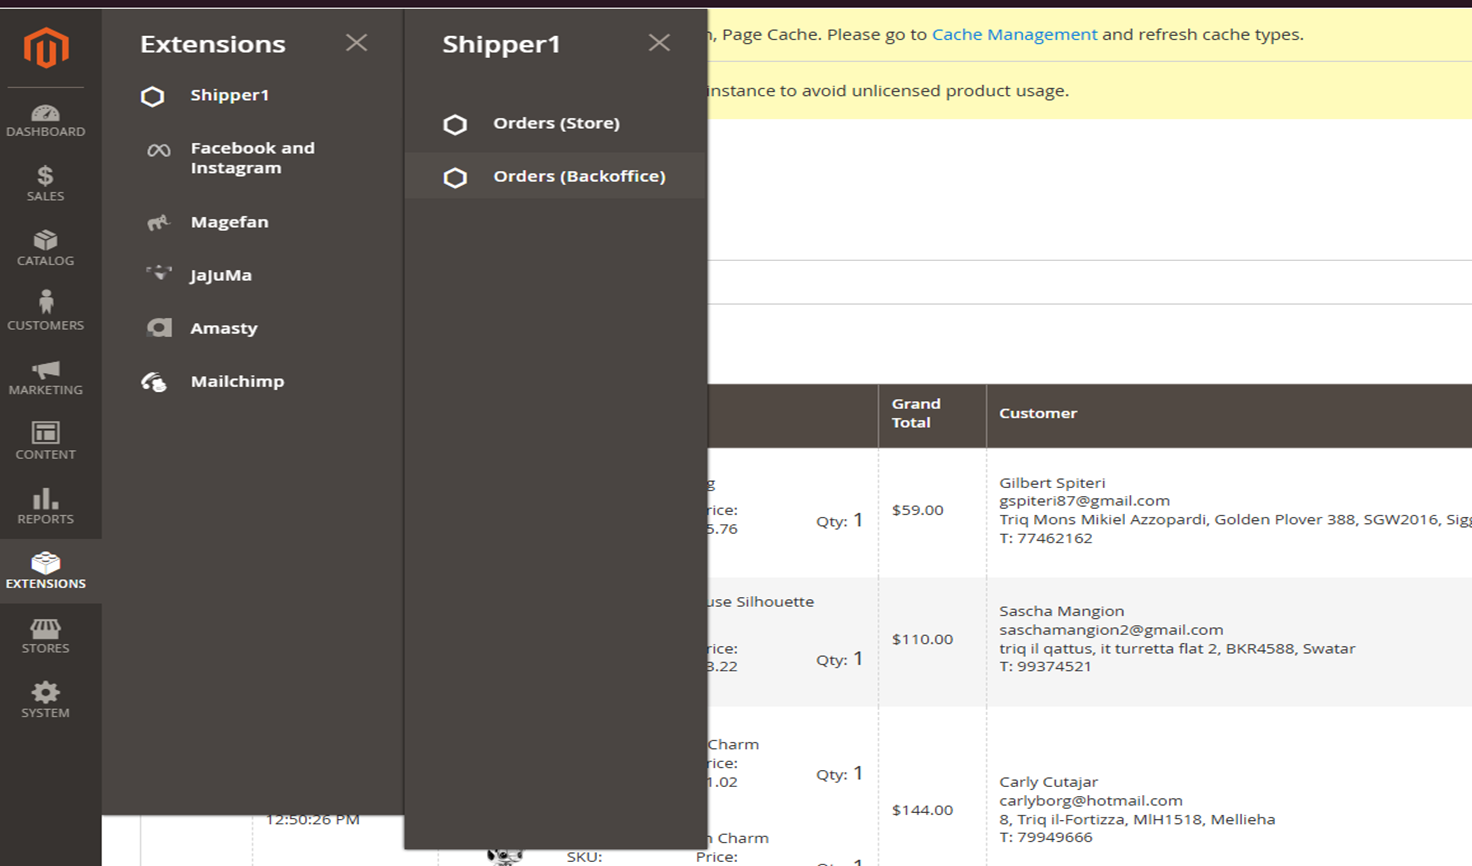The width and height of the screenshot is (1472, 866).
Task: Click email gspiteri87@gmail.com
Action: coord(1084,501)
